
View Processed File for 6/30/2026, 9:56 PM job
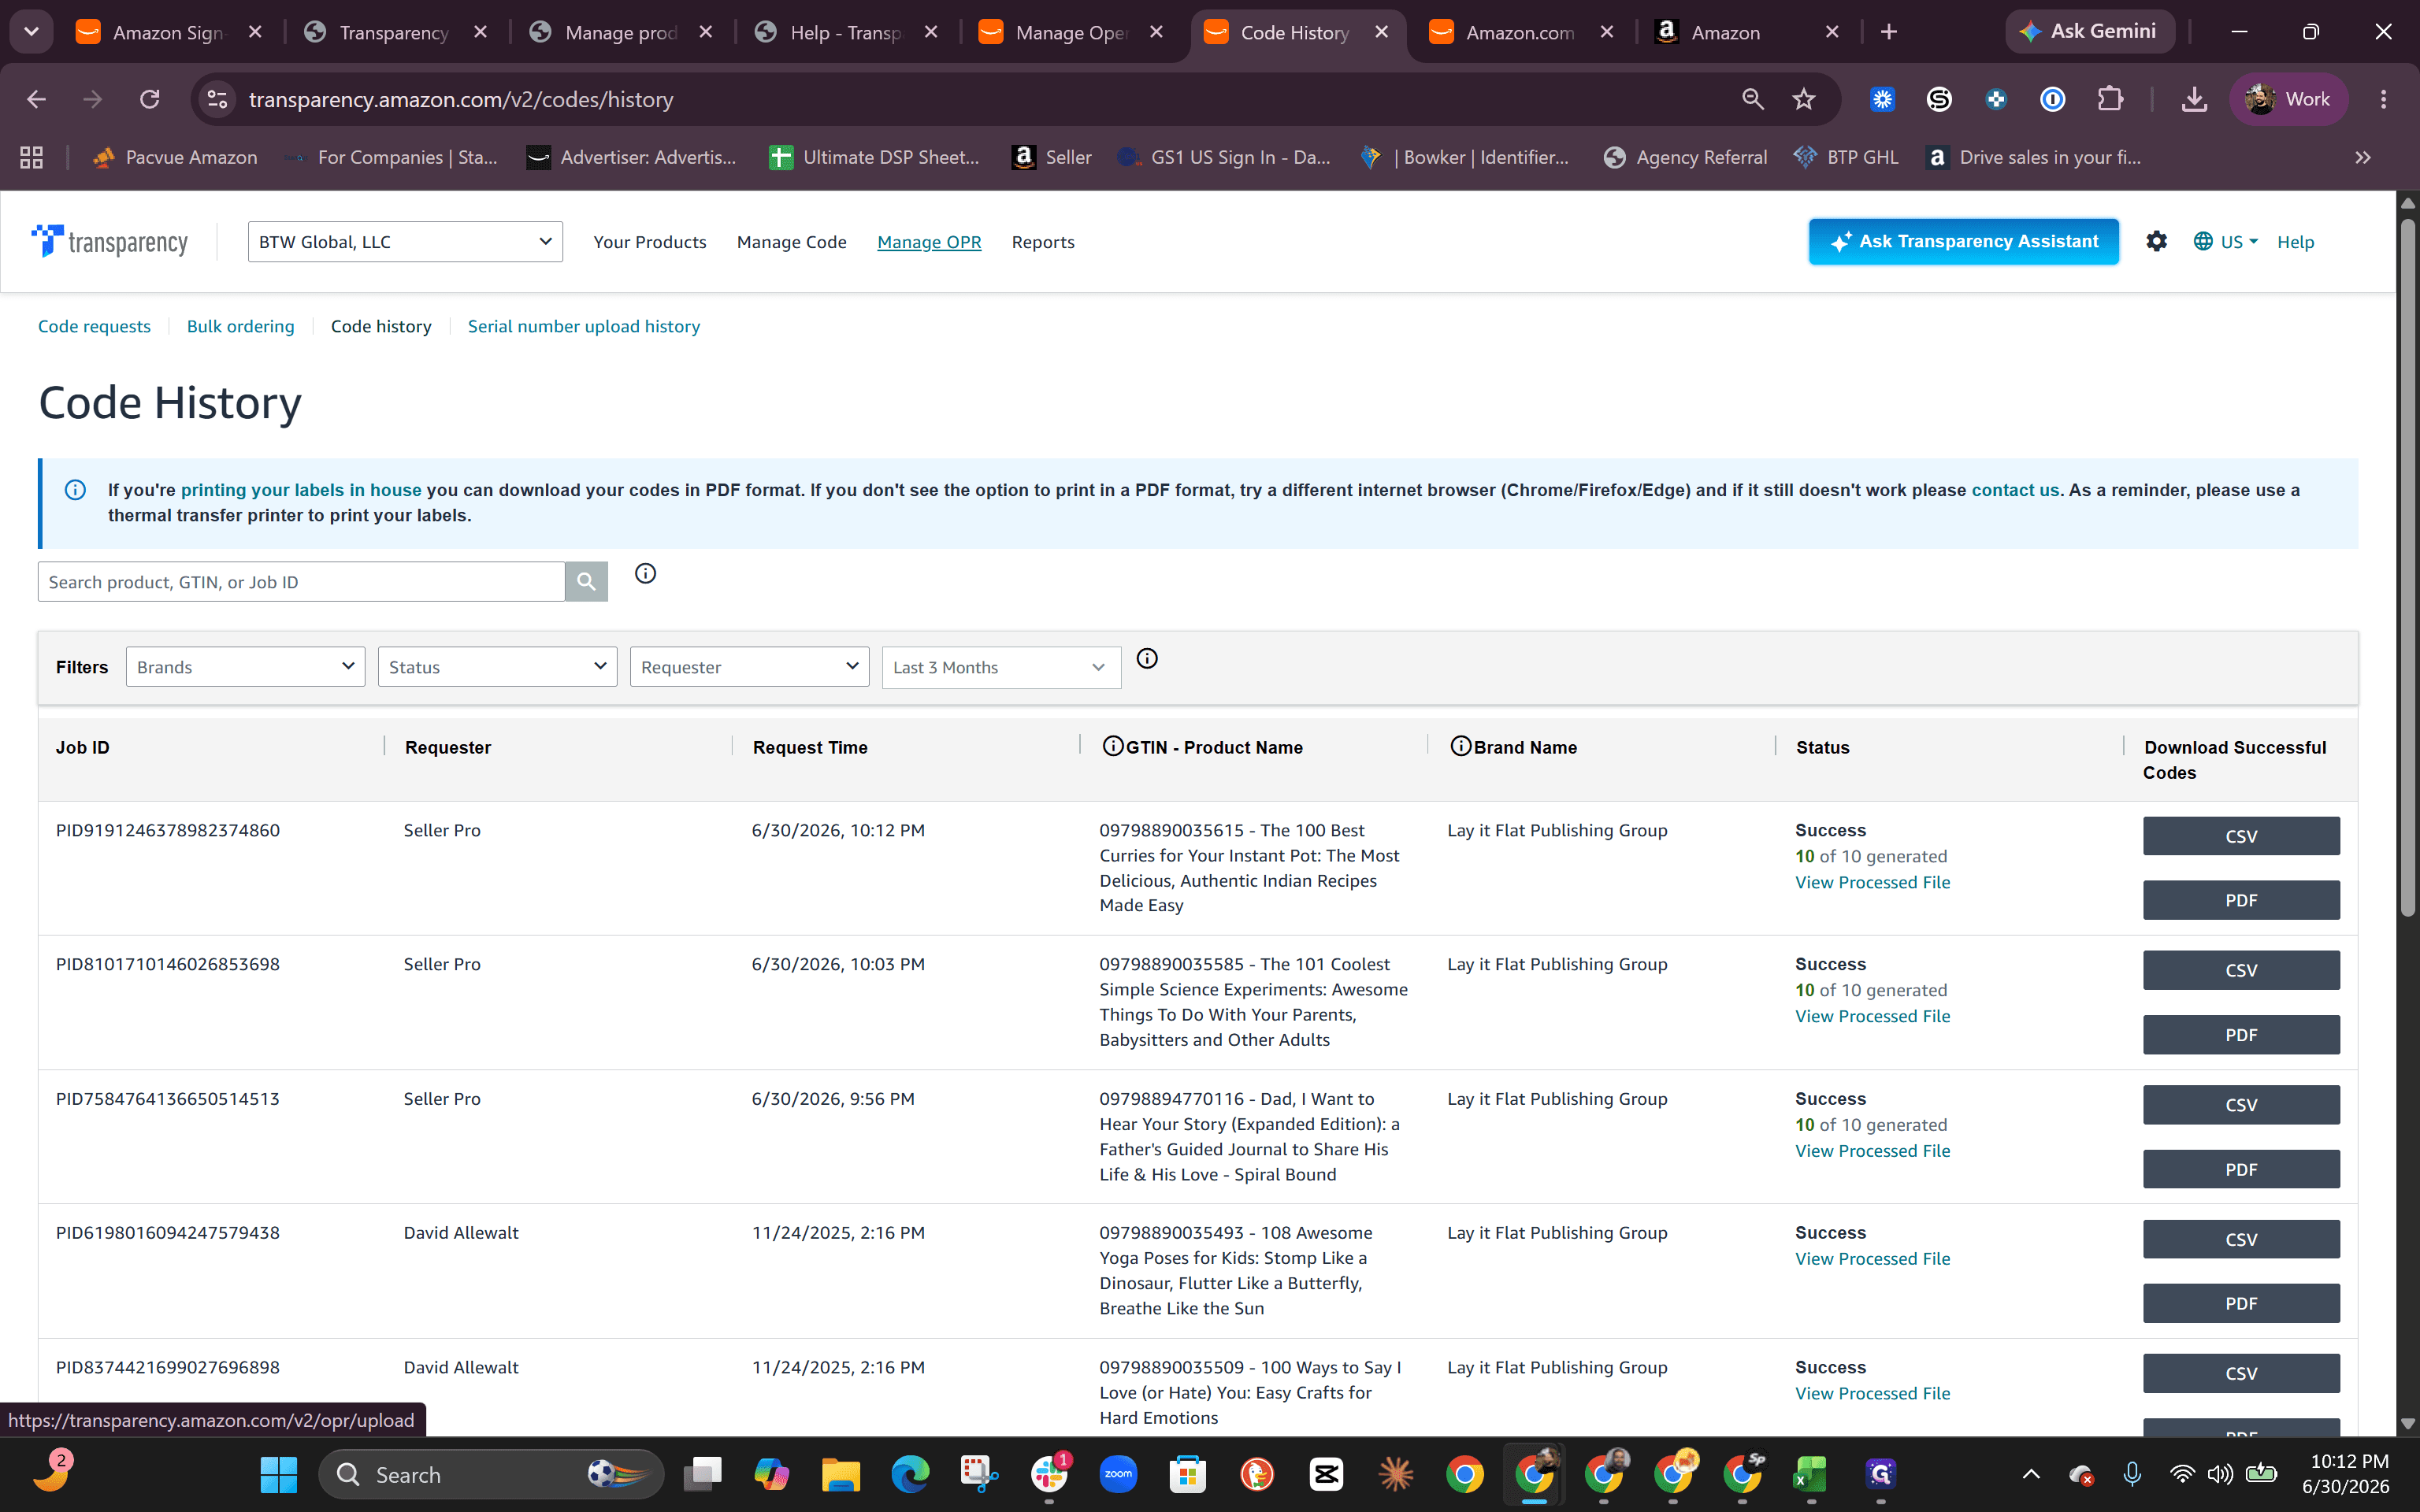point(1872,1150)
